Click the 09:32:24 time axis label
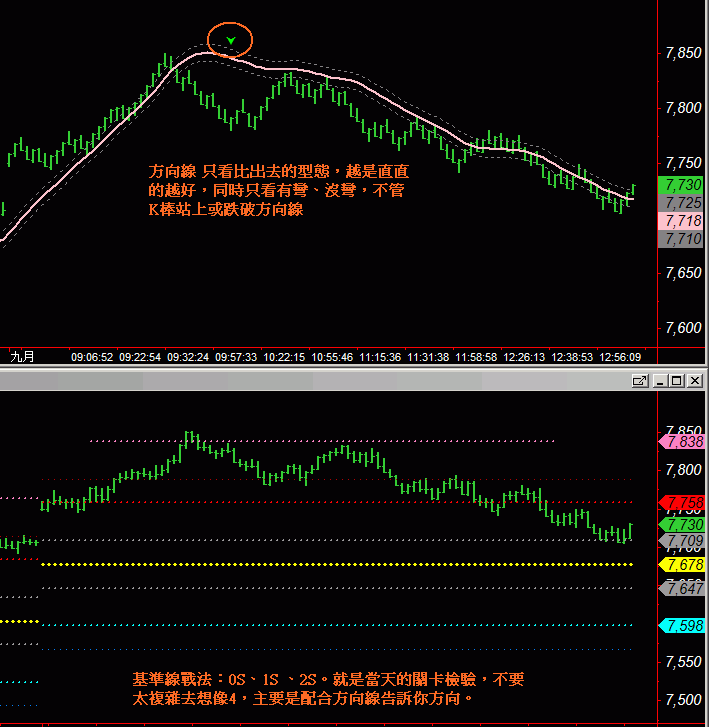The height and width of the screenshot is (727, 709). [188, 357]
